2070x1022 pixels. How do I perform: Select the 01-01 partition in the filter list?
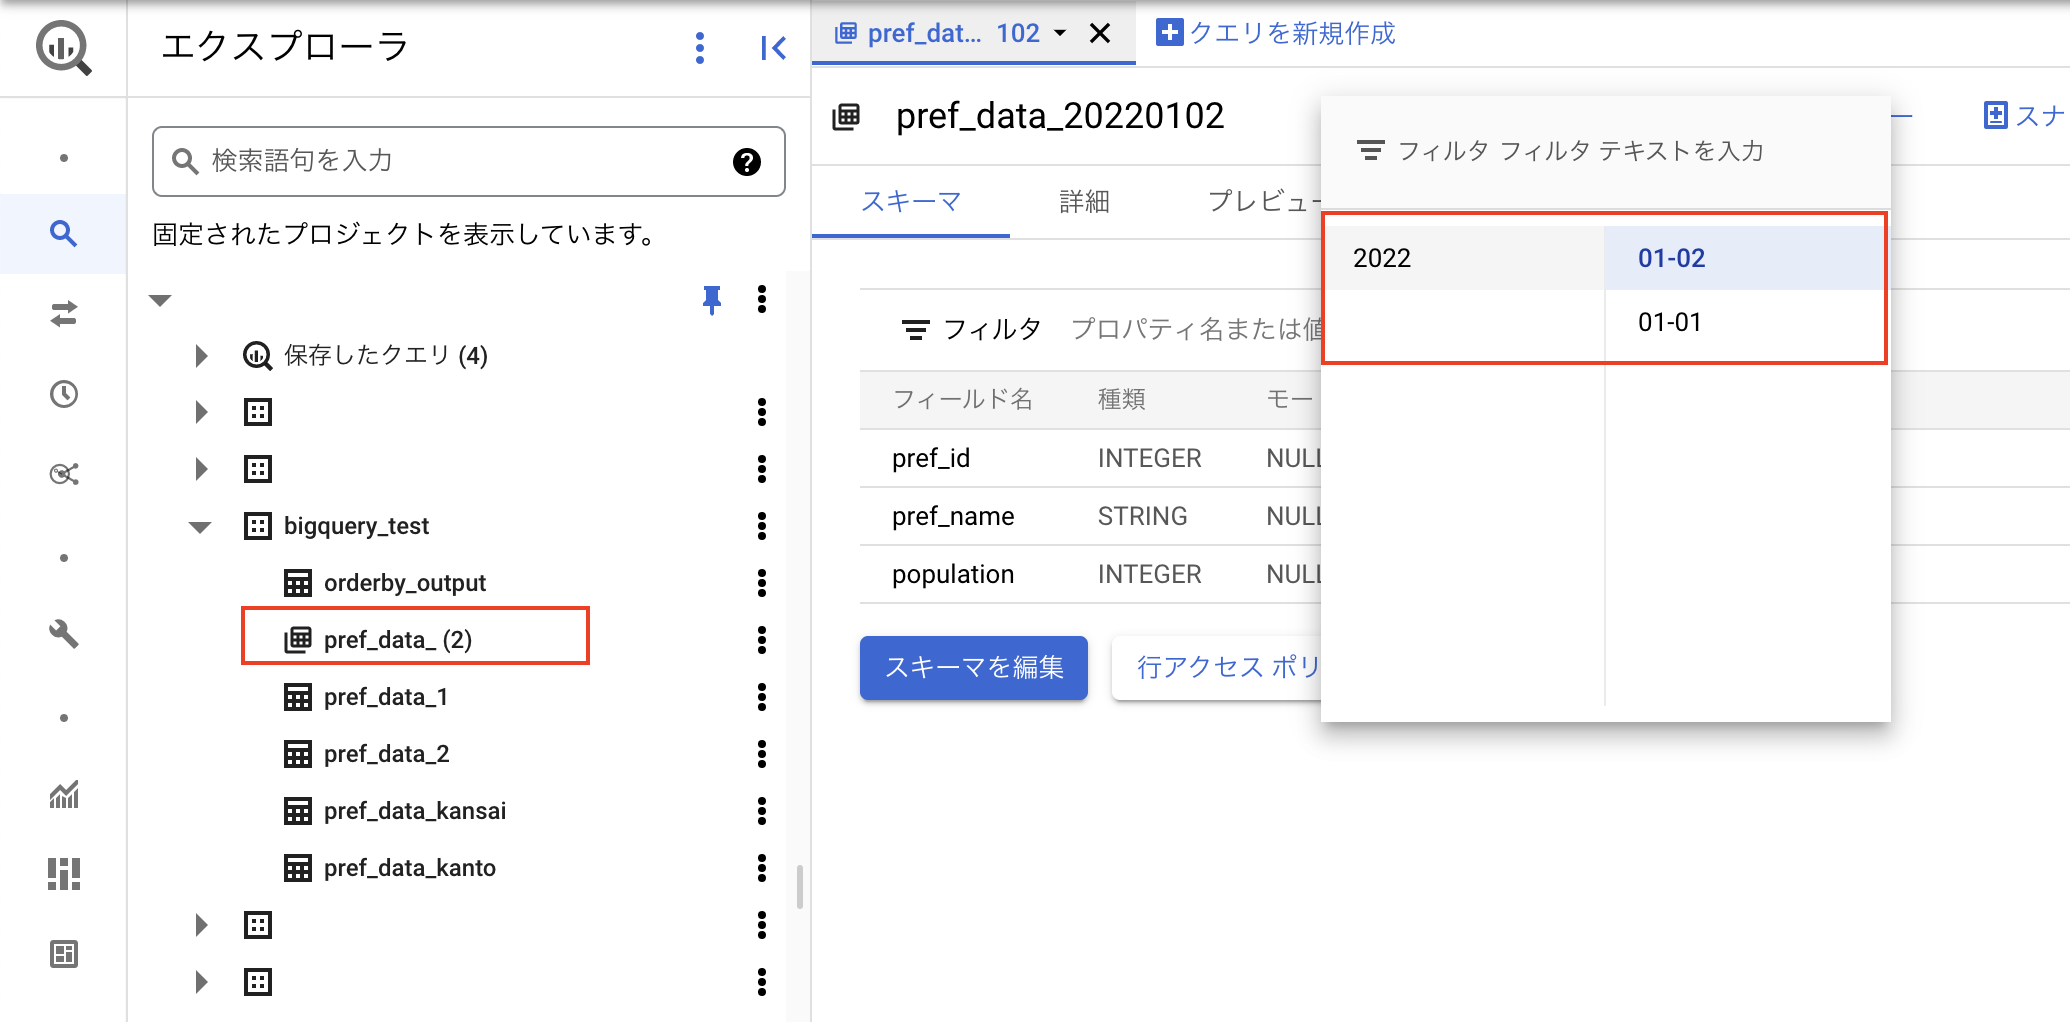click(1668, 321)
